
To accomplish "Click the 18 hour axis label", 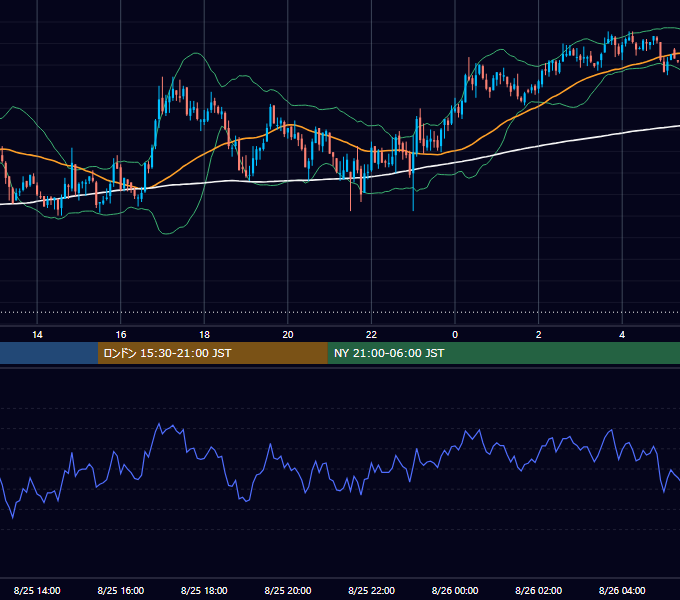I will tap(204, 335).
